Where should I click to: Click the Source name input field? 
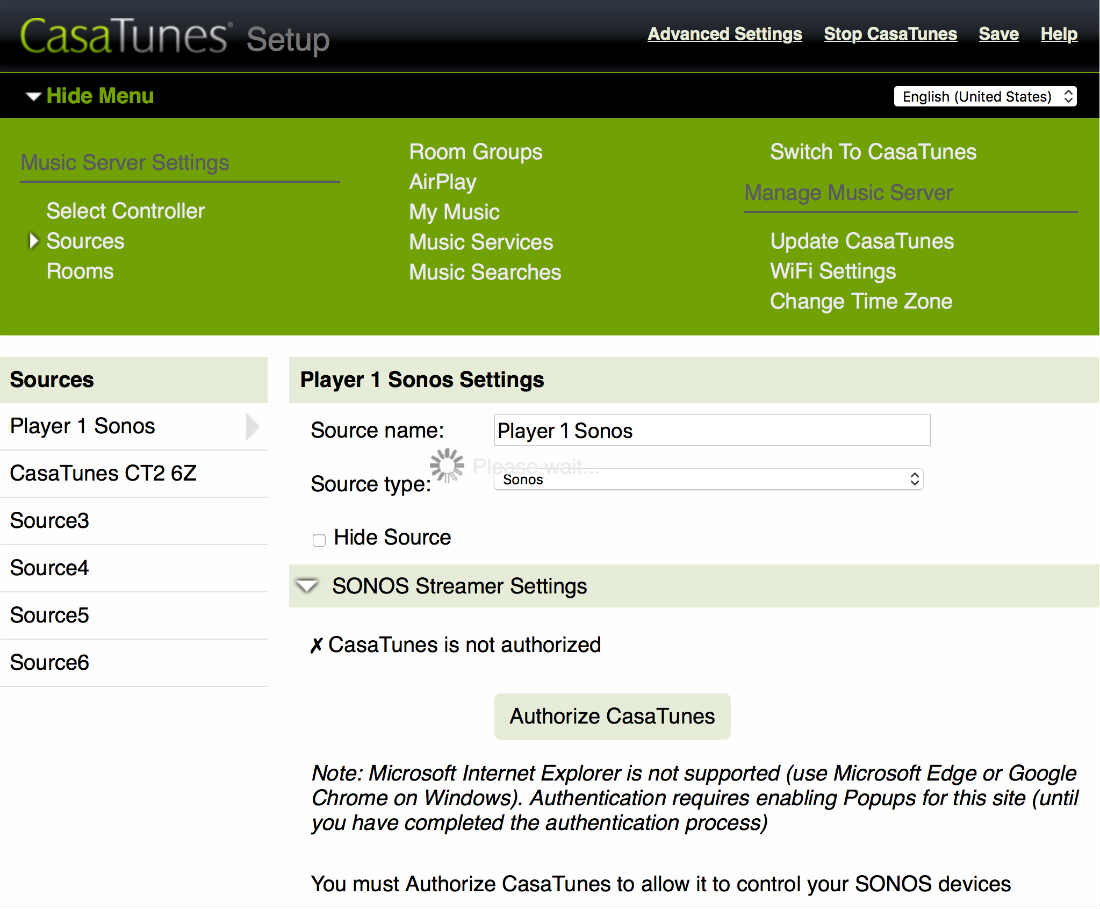[x=712, y=430]
